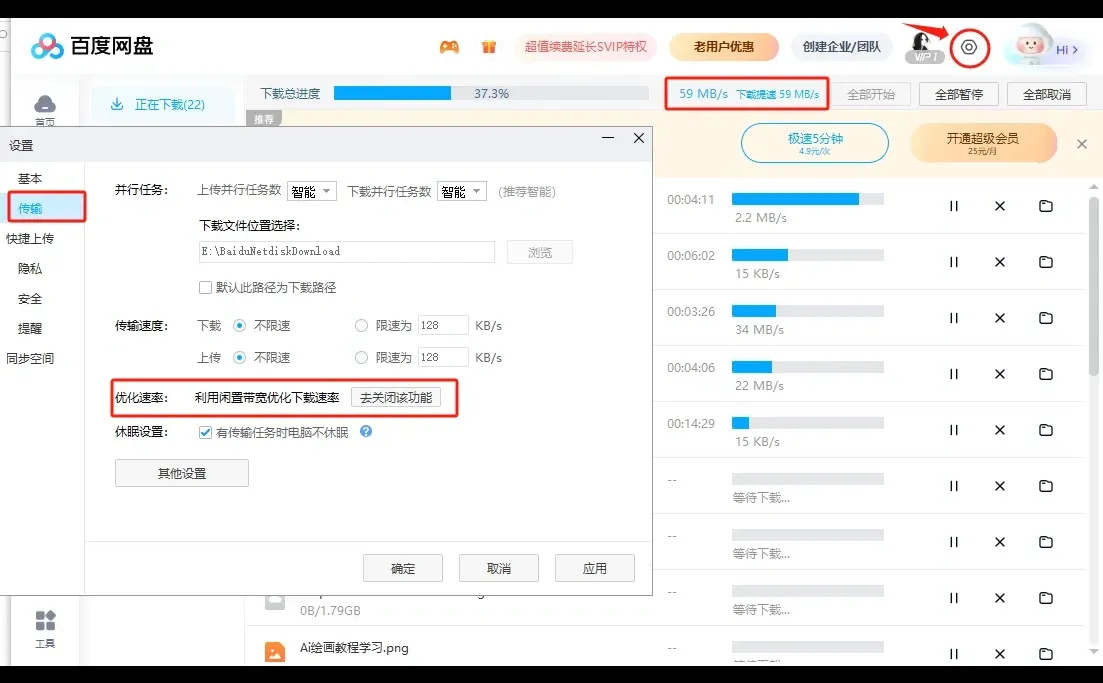Image resolution: width=1103 pixels, height=683 pixels.
Task: Open the 下载并行任务数 智能 dropdown
Action: tap(461, 190)
